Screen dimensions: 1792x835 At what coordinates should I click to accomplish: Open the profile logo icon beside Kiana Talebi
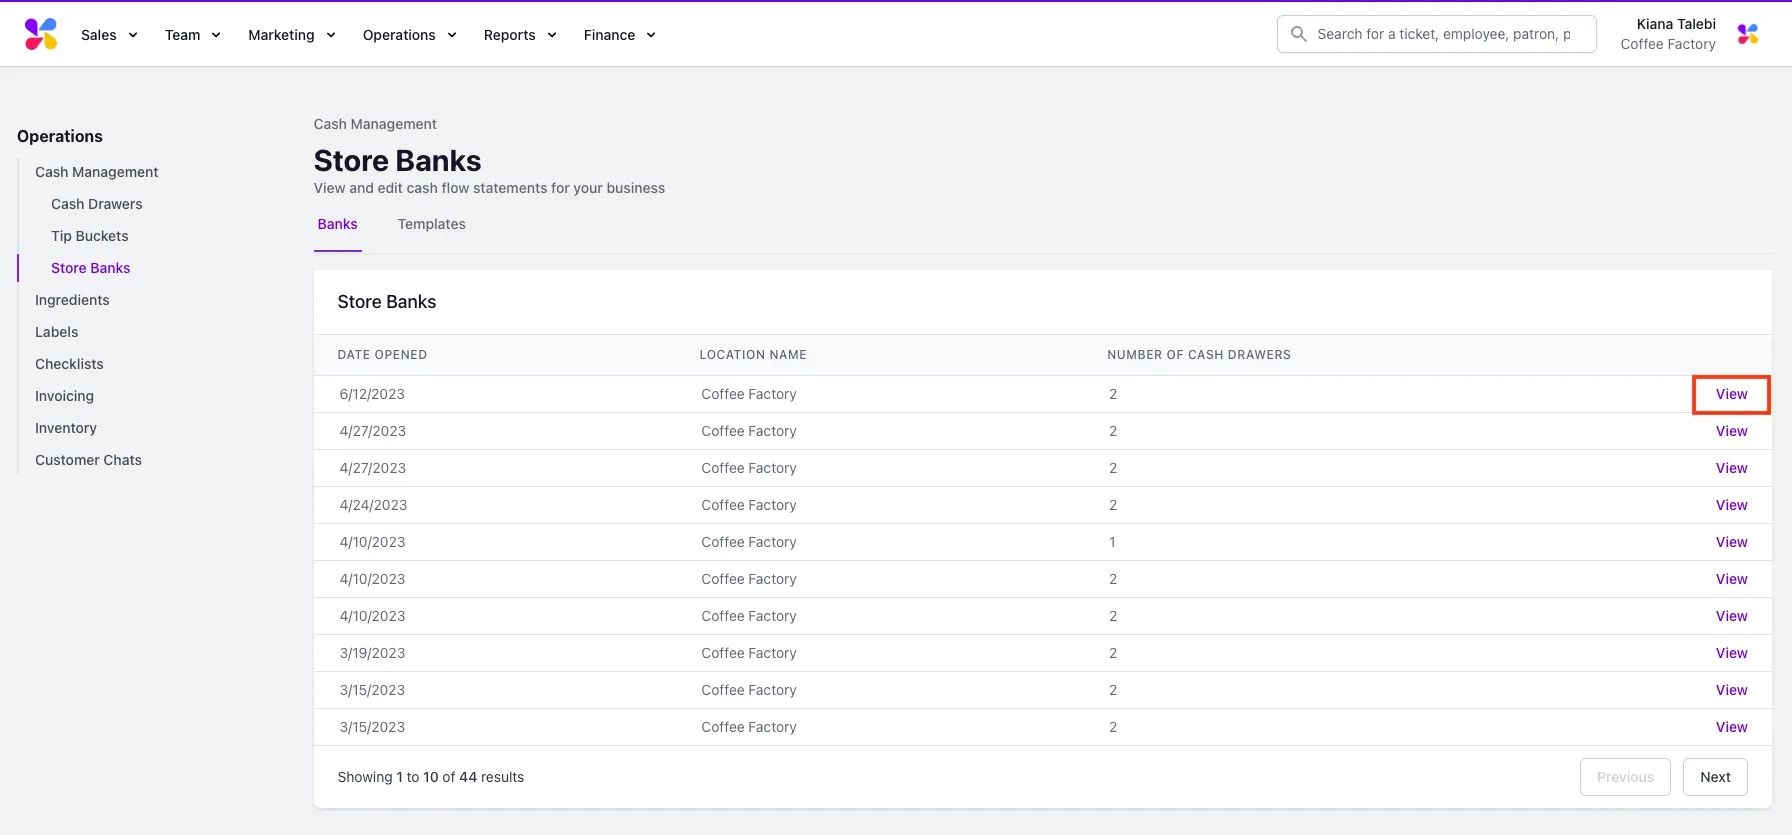tap(1748, 34)
